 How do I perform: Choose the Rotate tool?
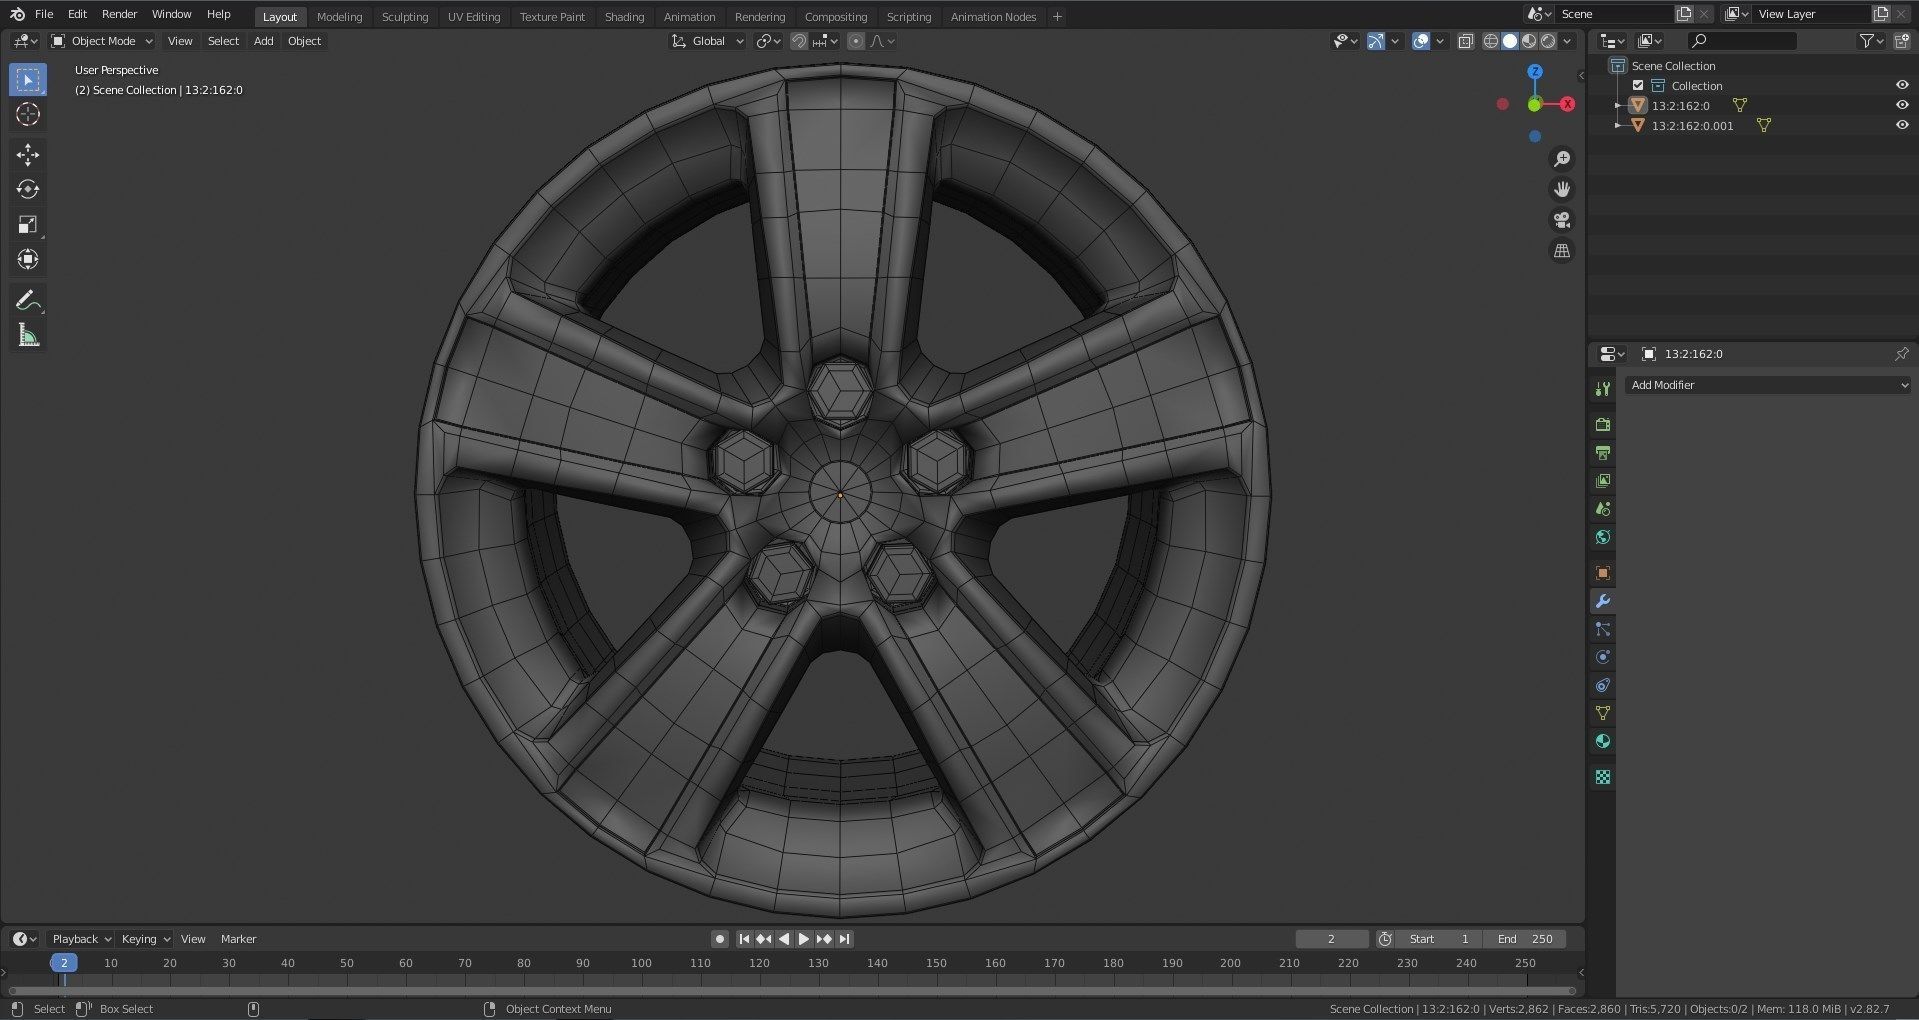(x=28, y=189)
